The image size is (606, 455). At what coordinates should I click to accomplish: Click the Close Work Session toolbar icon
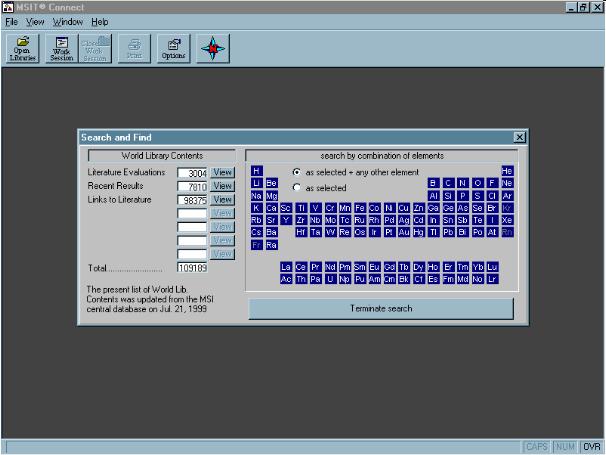[x=95, y=48]
